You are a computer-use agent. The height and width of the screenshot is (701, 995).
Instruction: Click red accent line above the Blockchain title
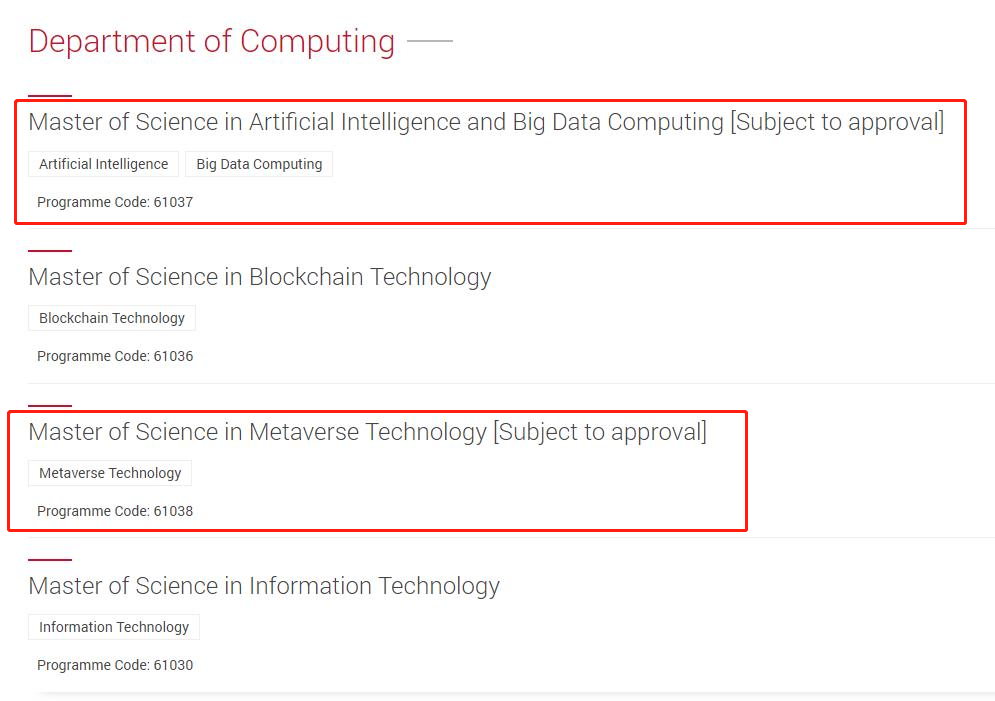pyautogui.click(x=50, y=250)
